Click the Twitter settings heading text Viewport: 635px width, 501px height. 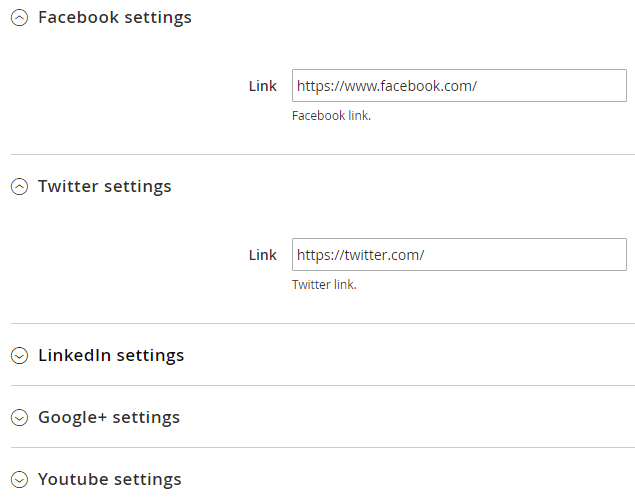(105, 187)
